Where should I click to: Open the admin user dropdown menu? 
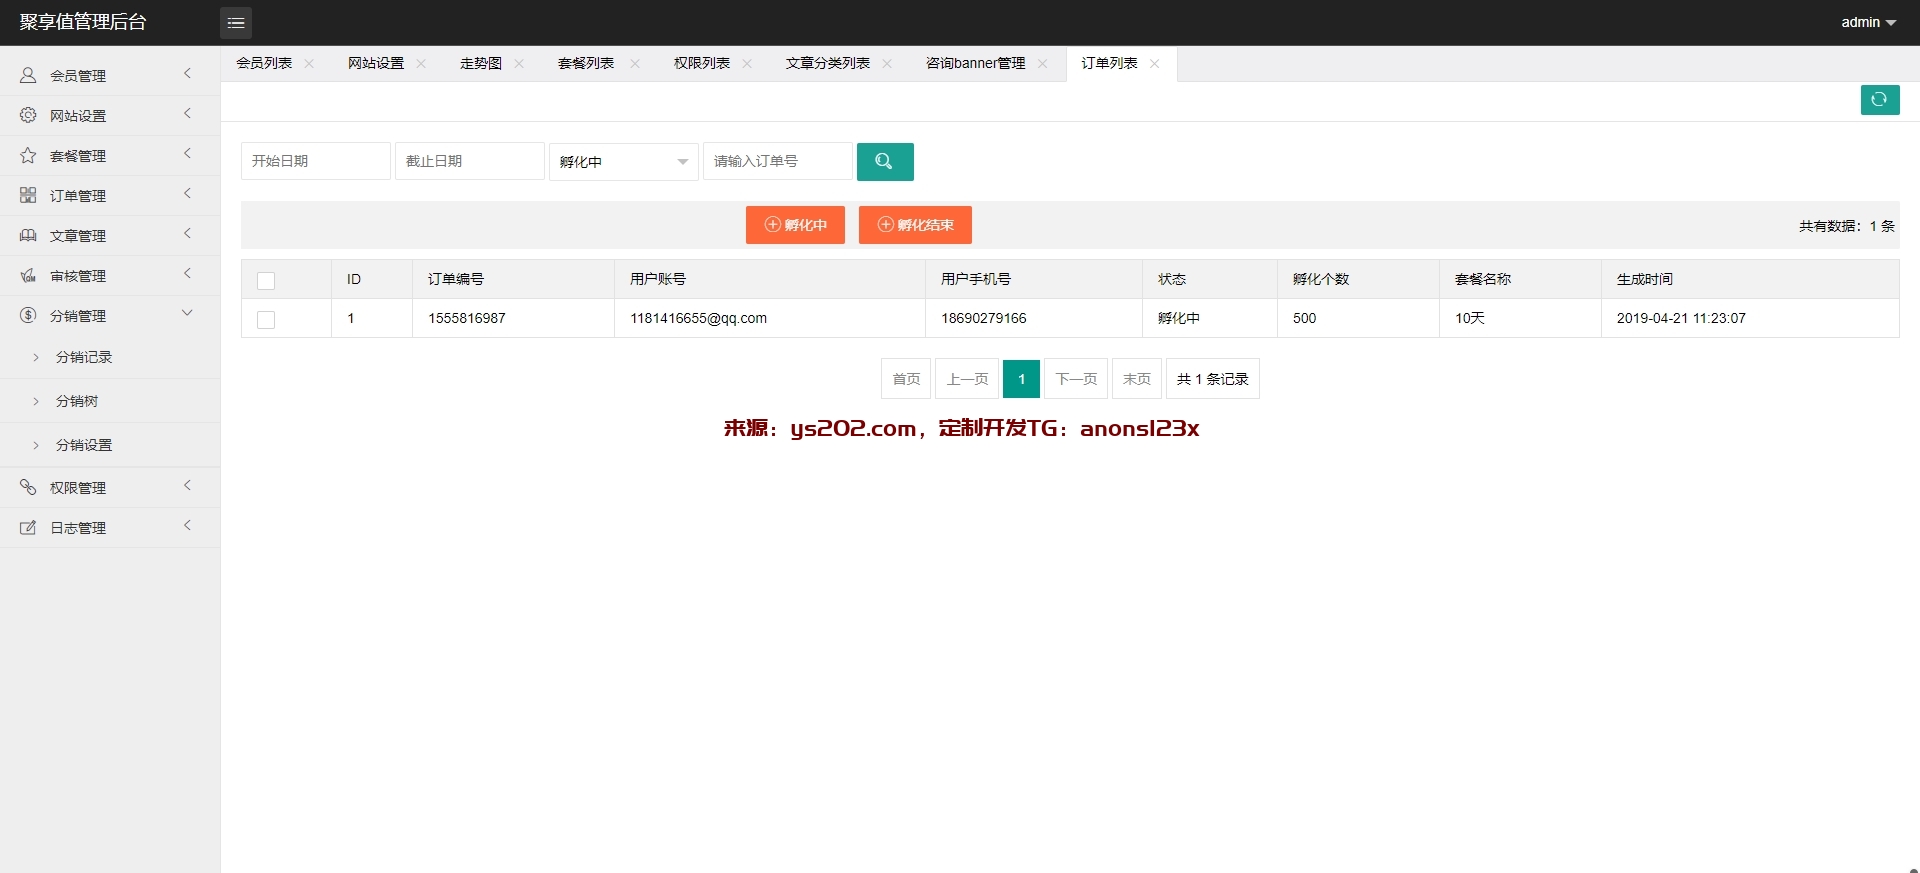1868,22
